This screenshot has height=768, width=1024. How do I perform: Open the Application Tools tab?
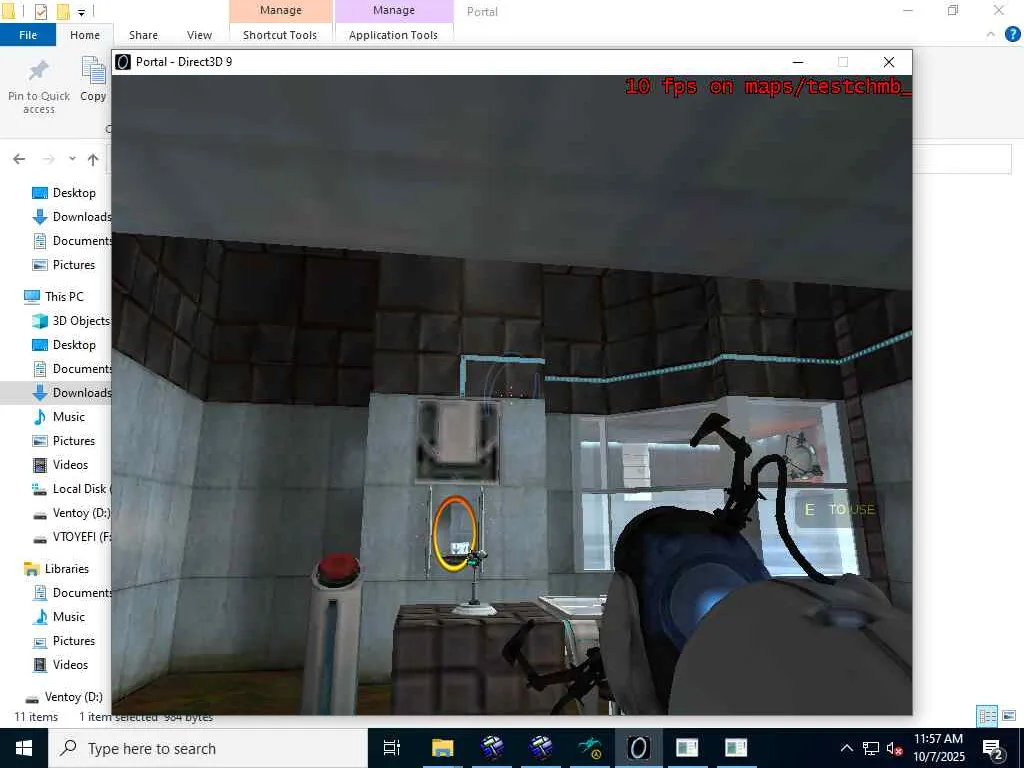tap(393, 35)
